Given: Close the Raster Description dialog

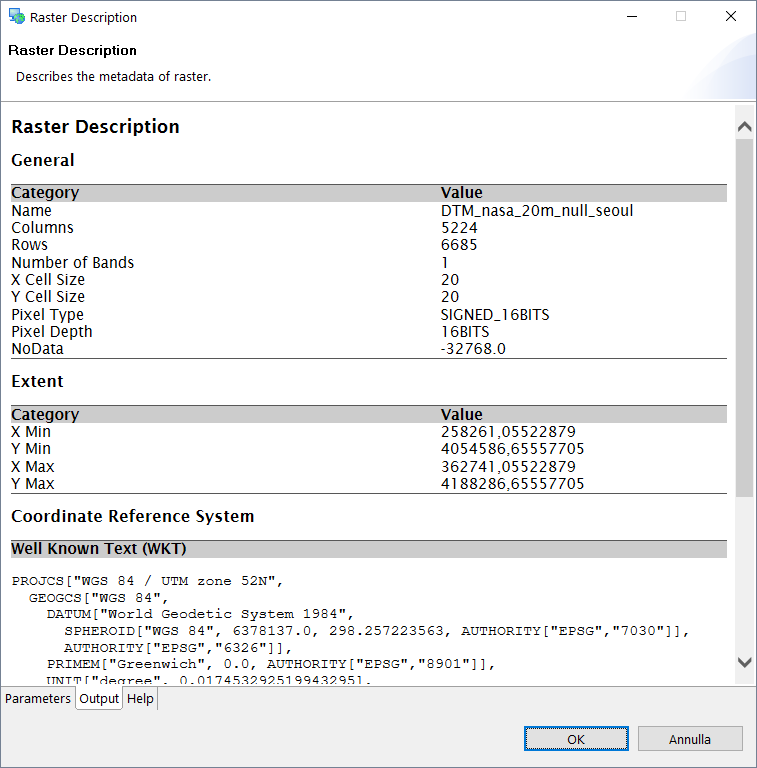Looking at the screenshot, I should (x=731, y=17).
